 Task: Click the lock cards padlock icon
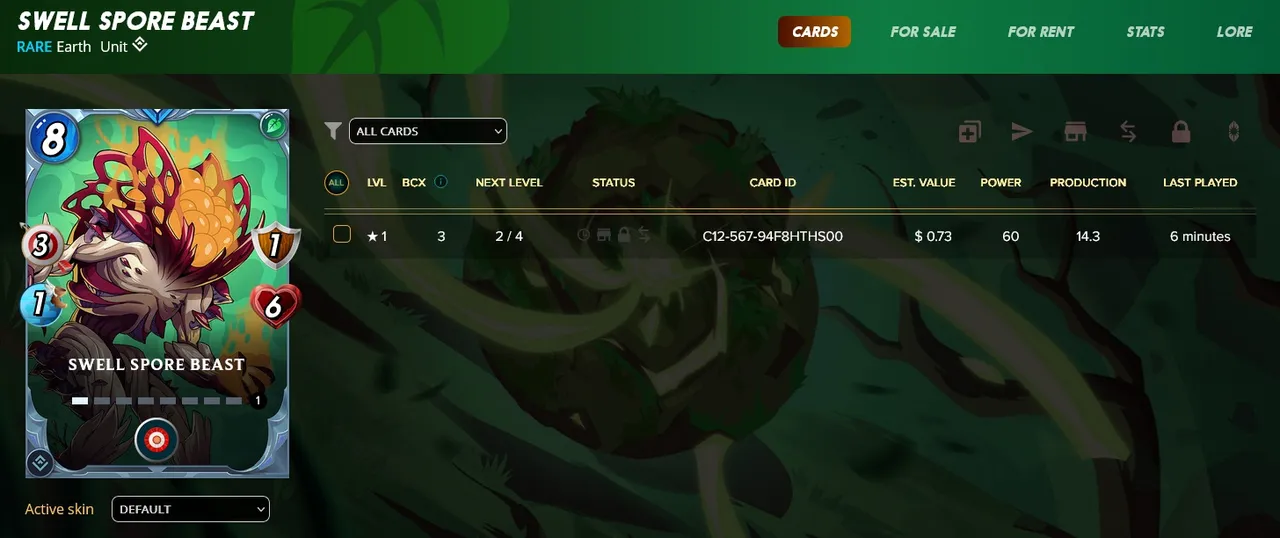point(1181,131)
